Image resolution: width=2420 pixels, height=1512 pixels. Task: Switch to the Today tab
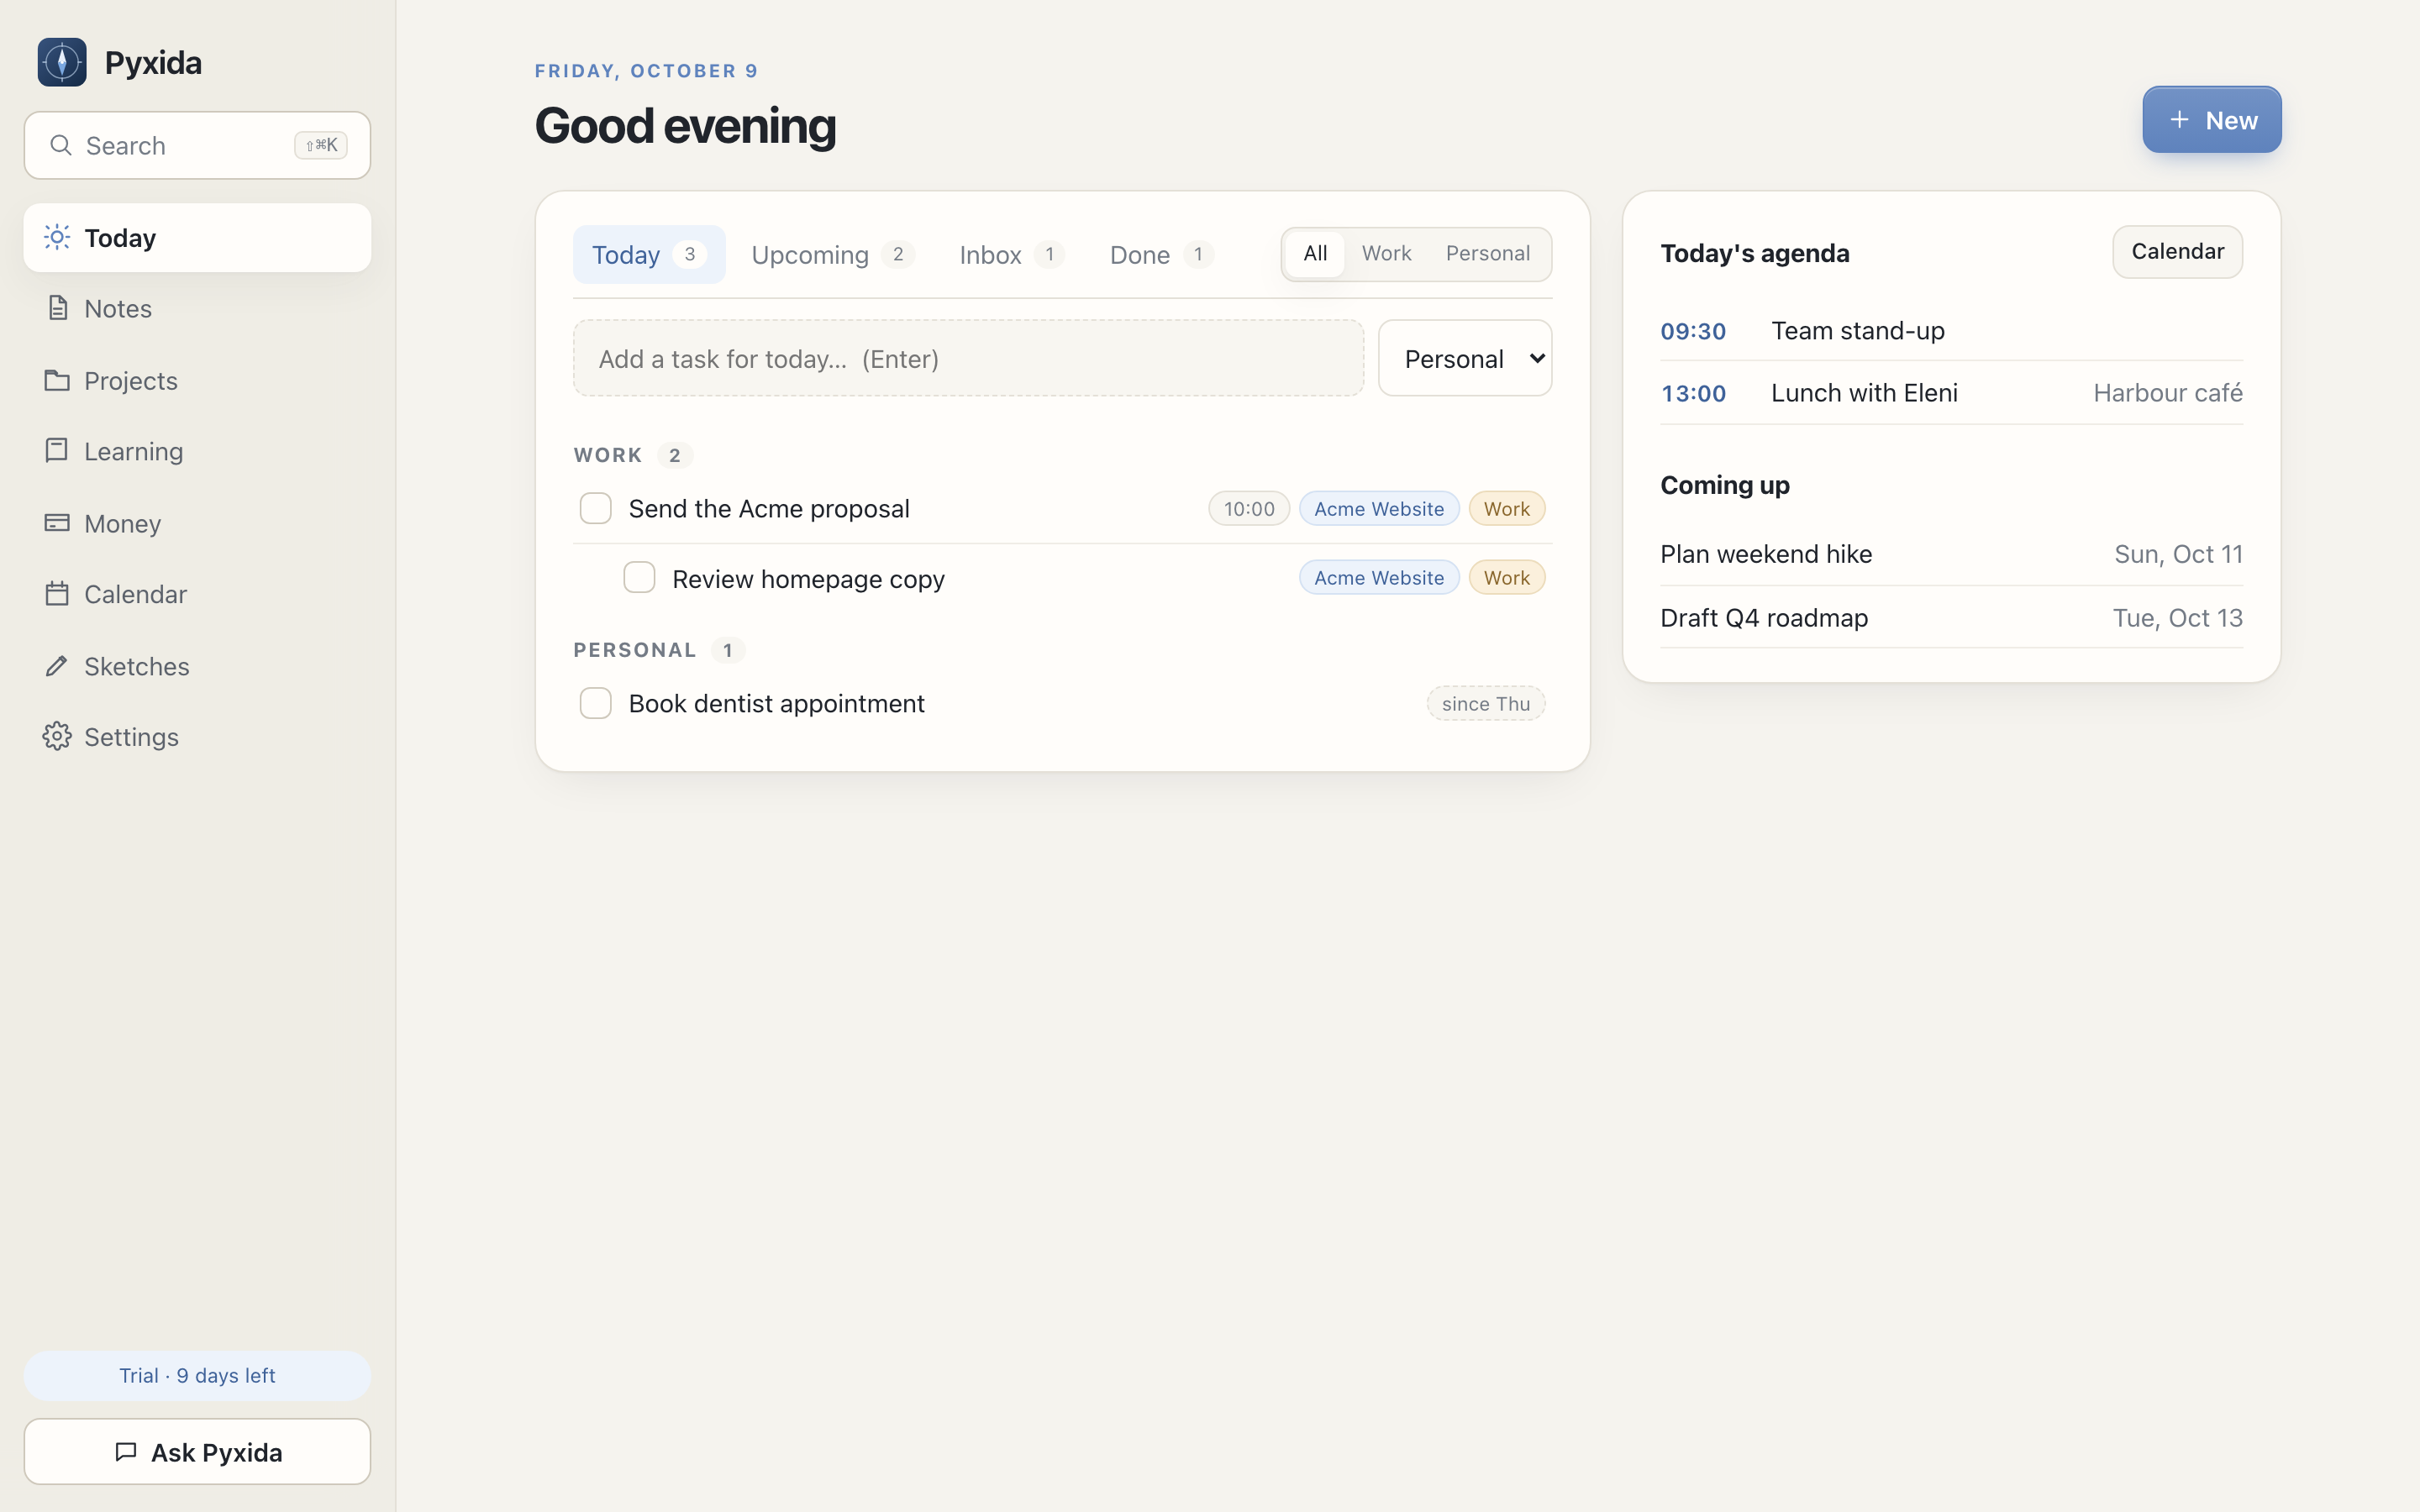[649, 254]
